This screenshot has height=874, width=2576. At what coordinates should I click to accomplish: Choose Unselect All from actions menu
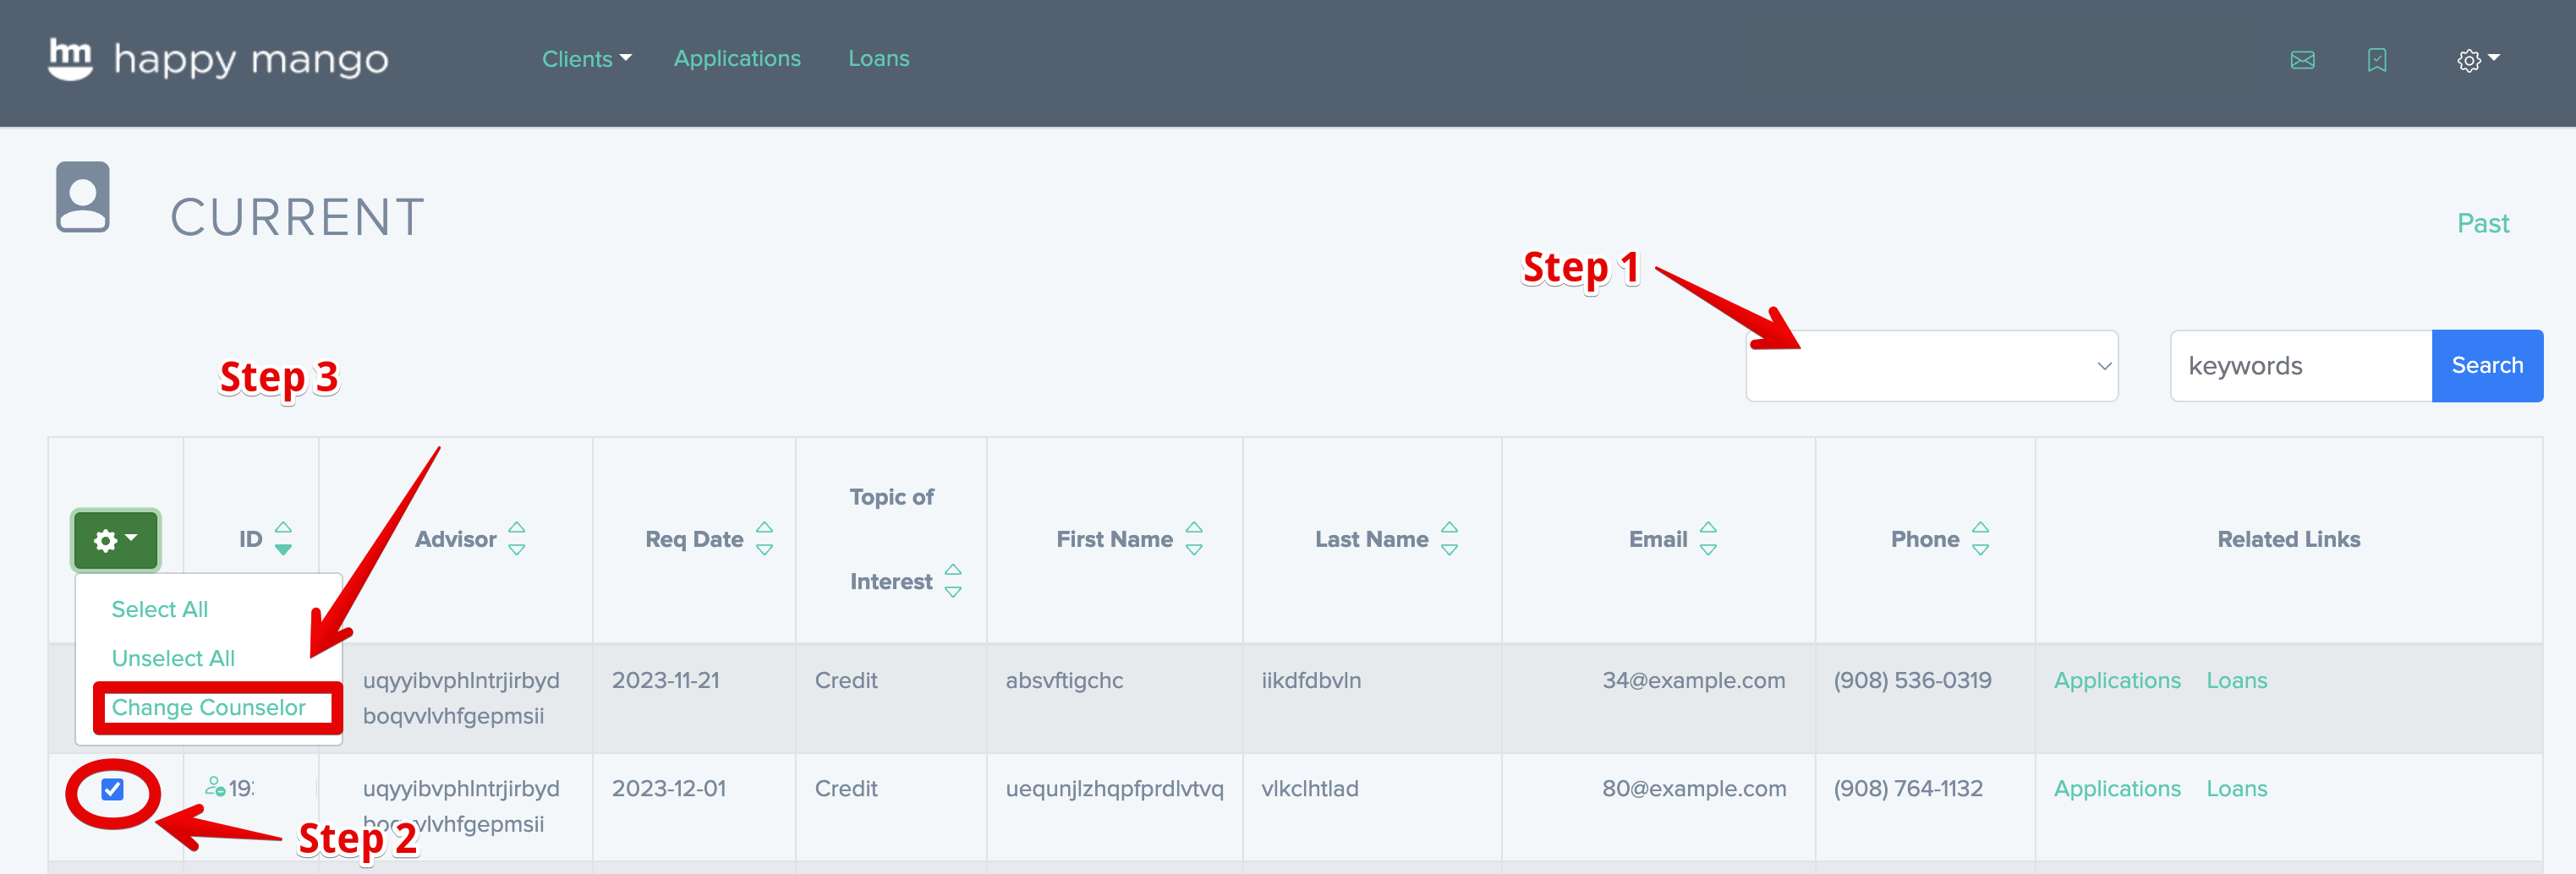pyautogui.click(x=173, y=658)
